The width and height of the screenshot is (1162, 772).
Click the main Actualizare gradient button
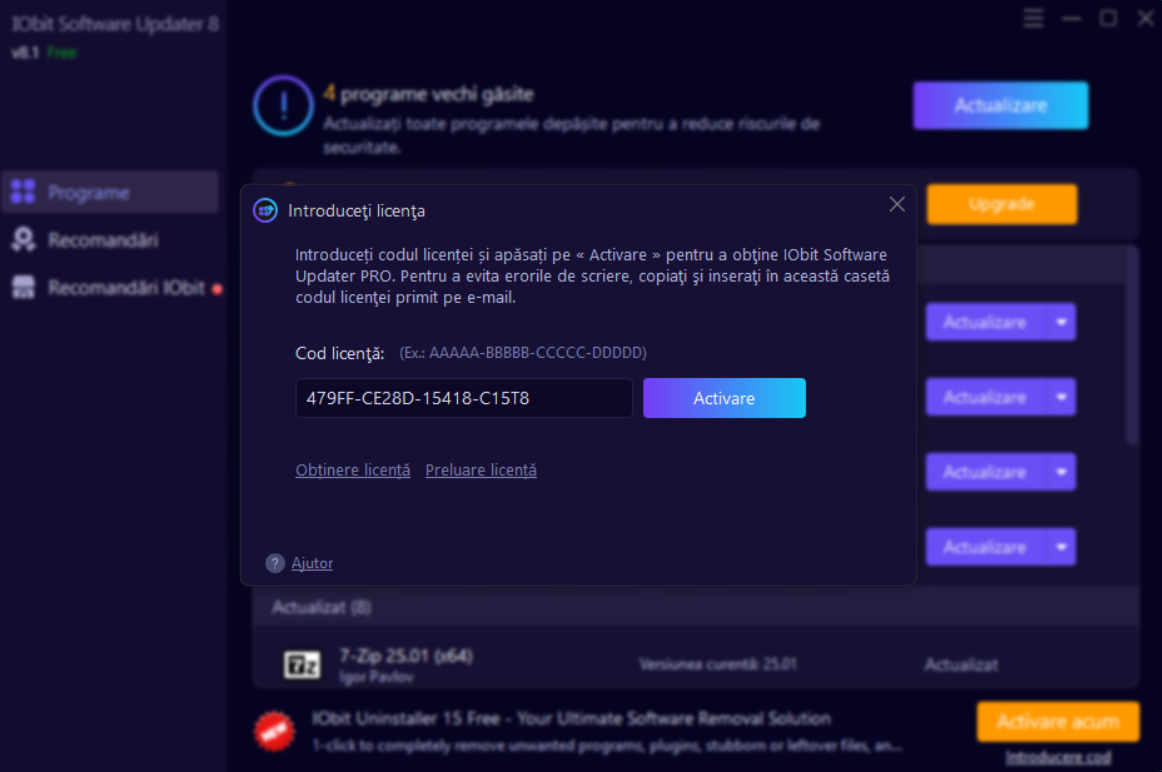(x=1000, y=105)
